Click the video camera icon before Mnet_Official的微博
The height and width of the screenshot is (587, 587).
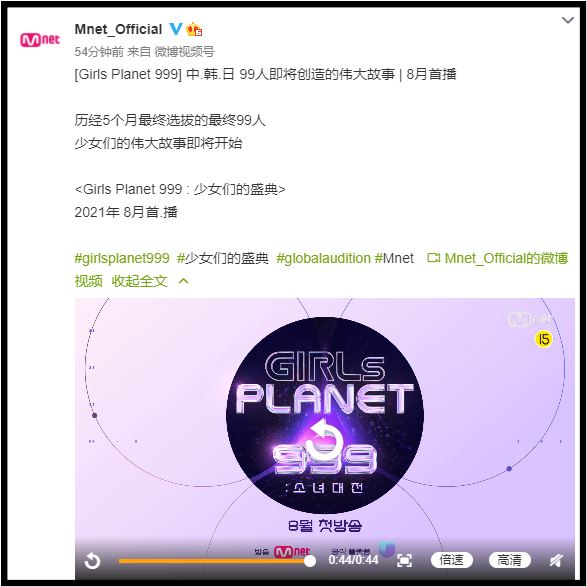434,258
